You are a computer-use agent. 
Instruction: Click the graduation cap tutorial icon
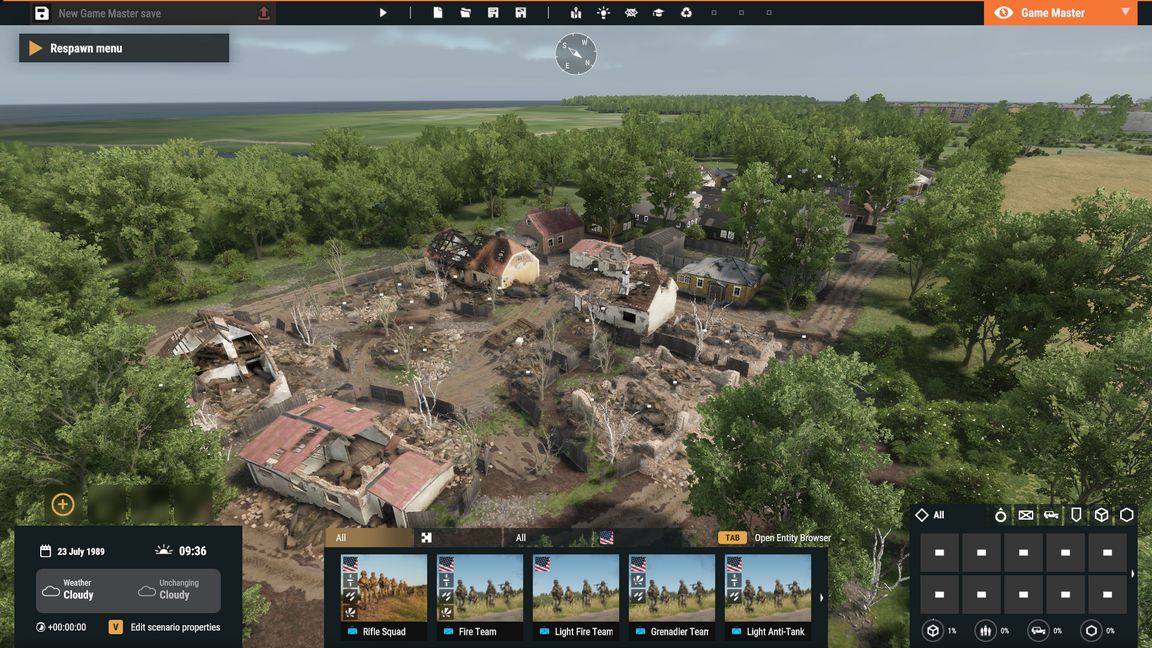tap(658, 13)
